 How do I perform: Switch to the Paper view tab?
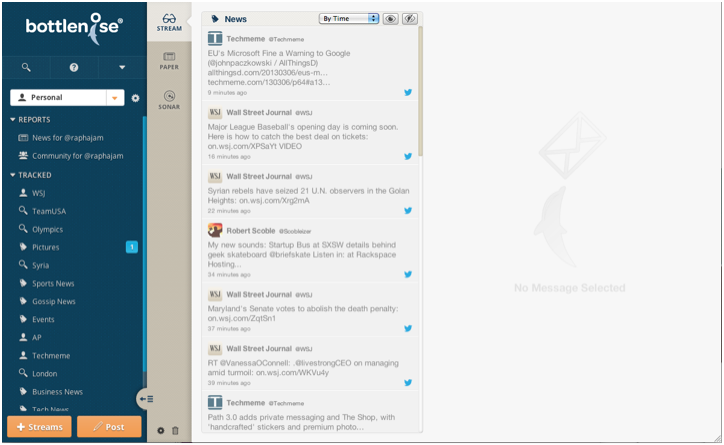click(169, 61)
